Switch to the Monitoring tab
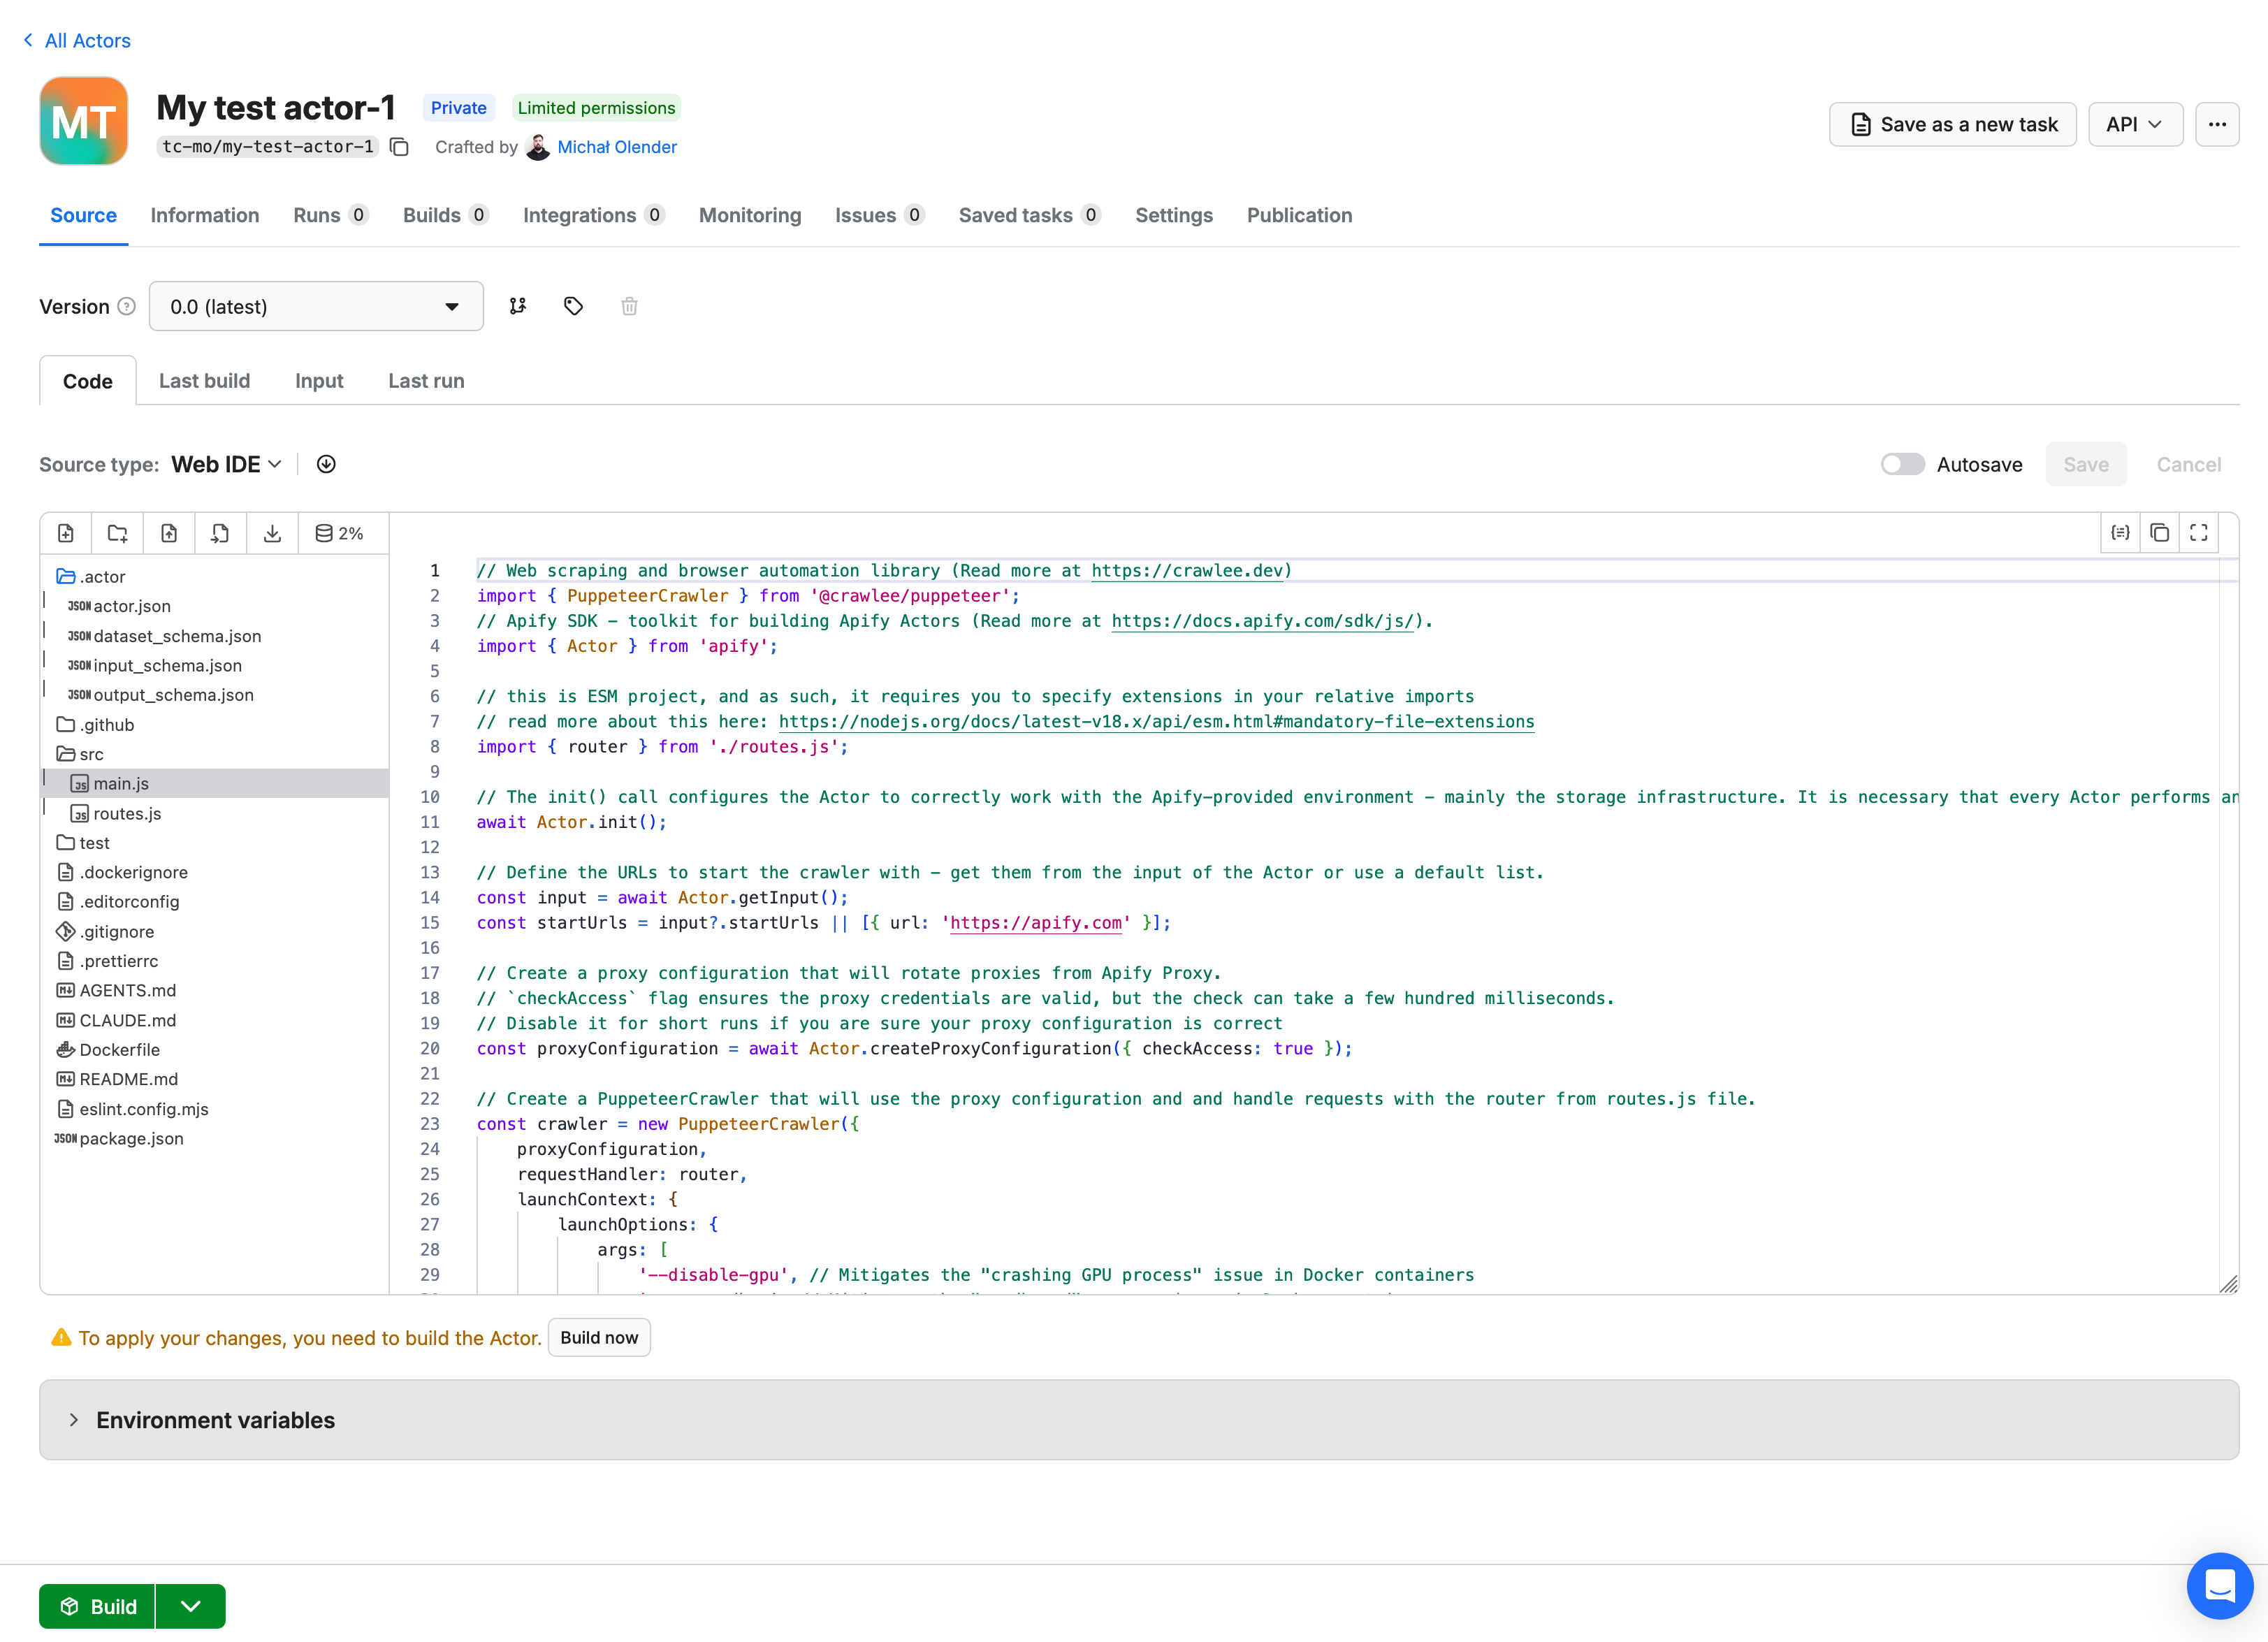 tap(750, 215)
